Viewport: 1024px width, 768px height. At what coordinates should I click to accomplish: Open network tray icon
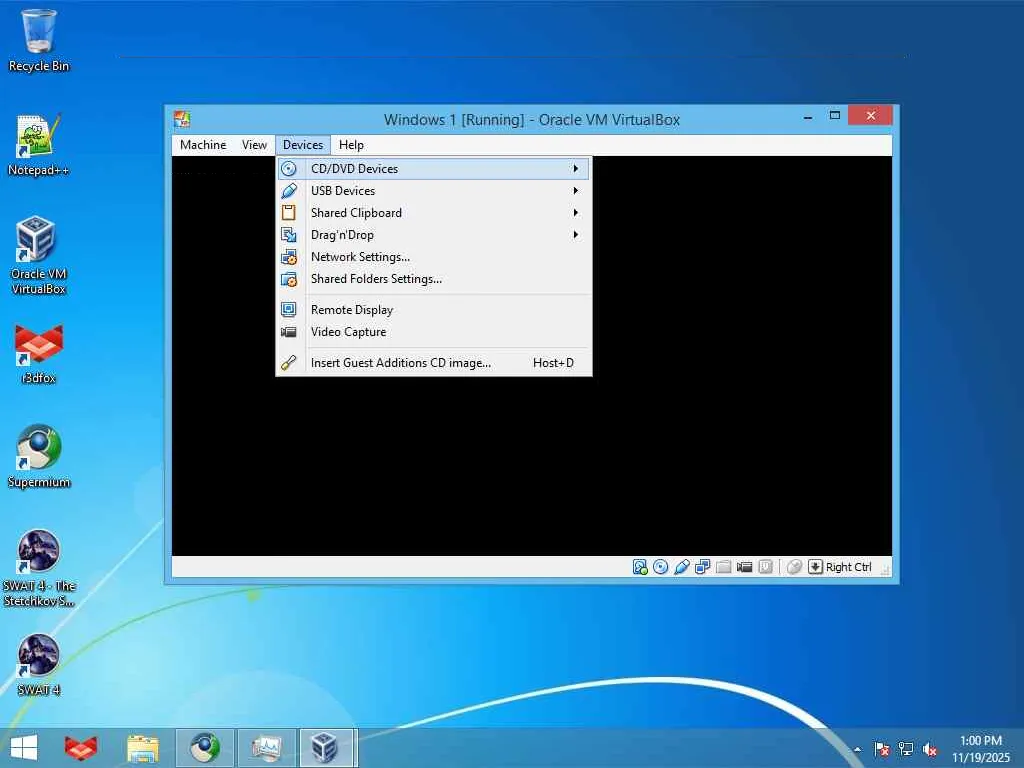click(x=906, y=749)
